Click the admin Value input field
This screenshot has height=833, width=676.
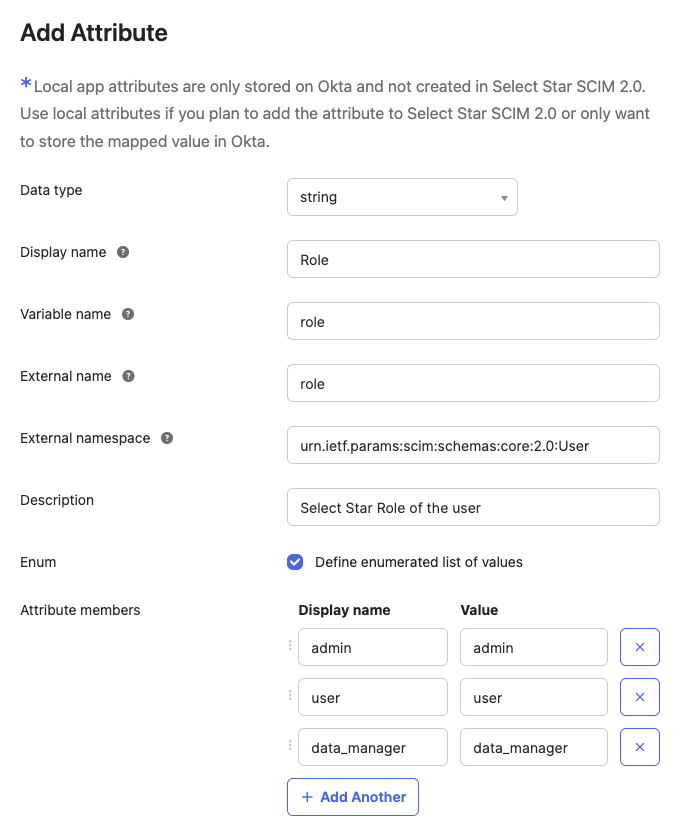click(x=534, y=647)
